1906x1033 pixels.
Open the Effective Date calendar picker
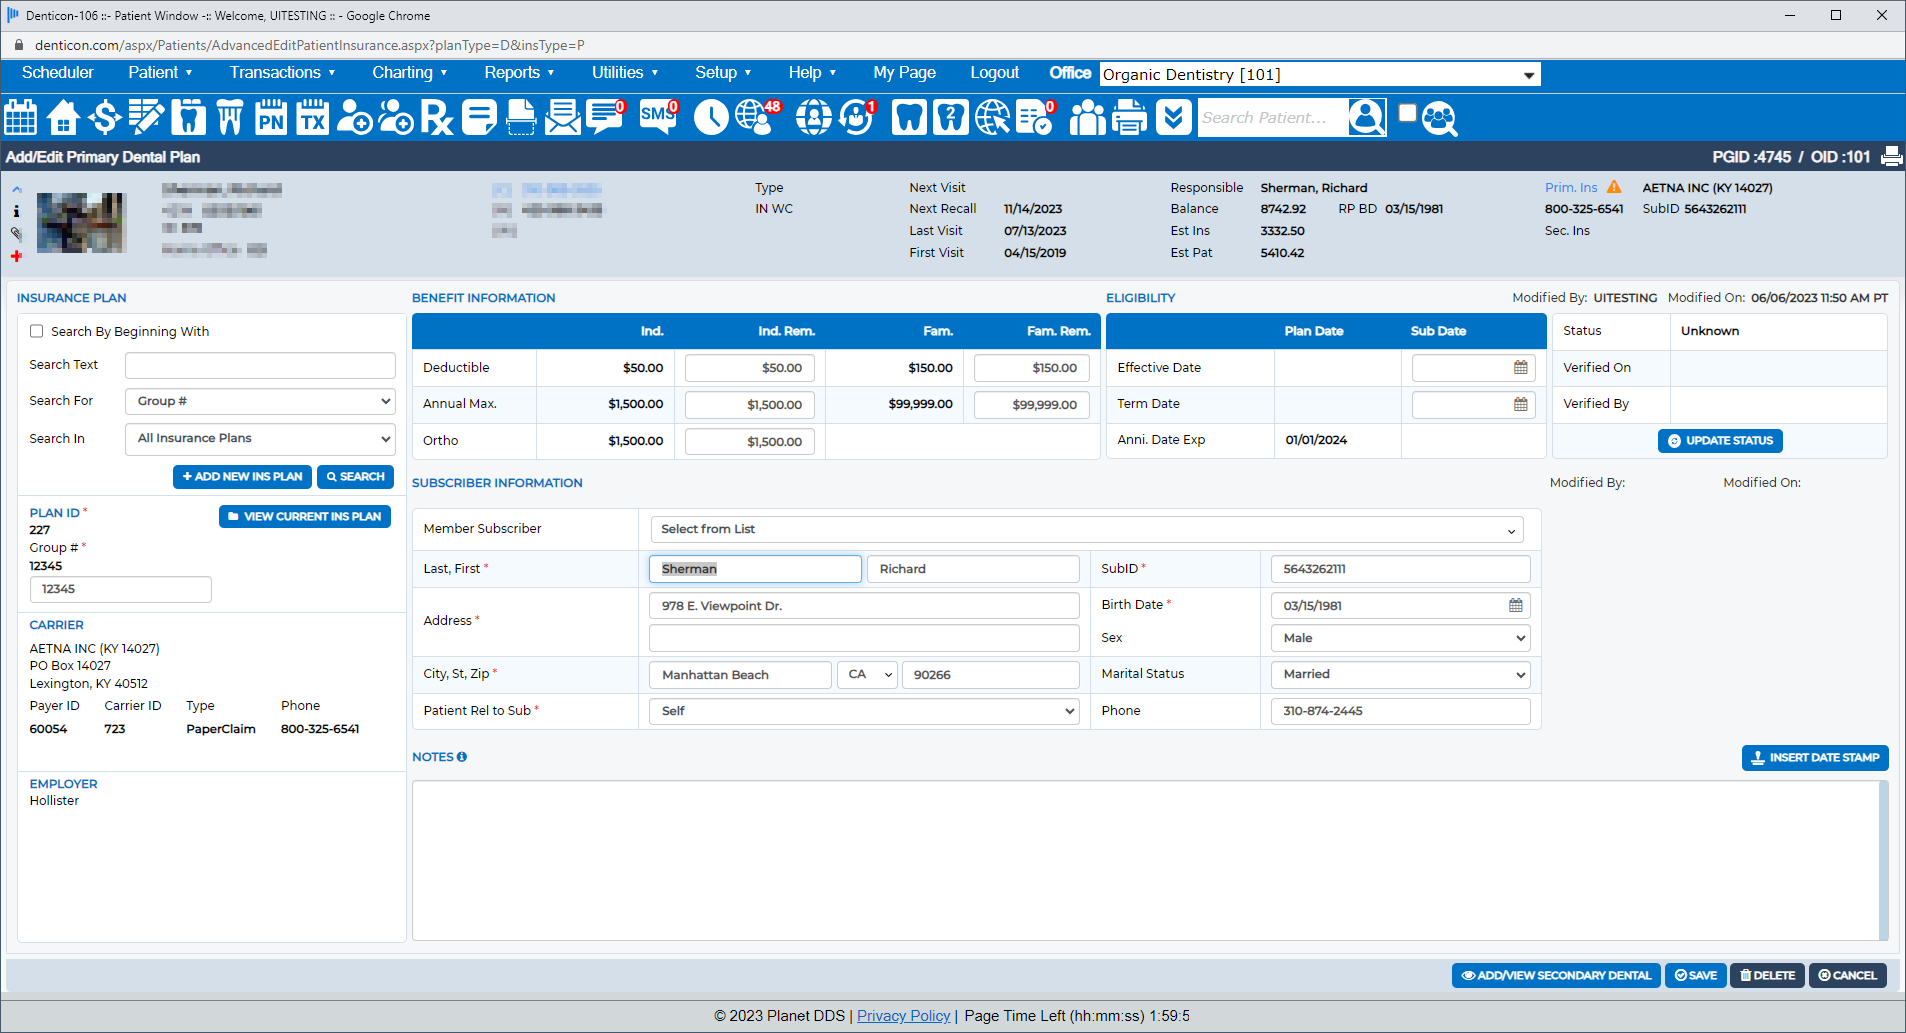point(1520,368)
